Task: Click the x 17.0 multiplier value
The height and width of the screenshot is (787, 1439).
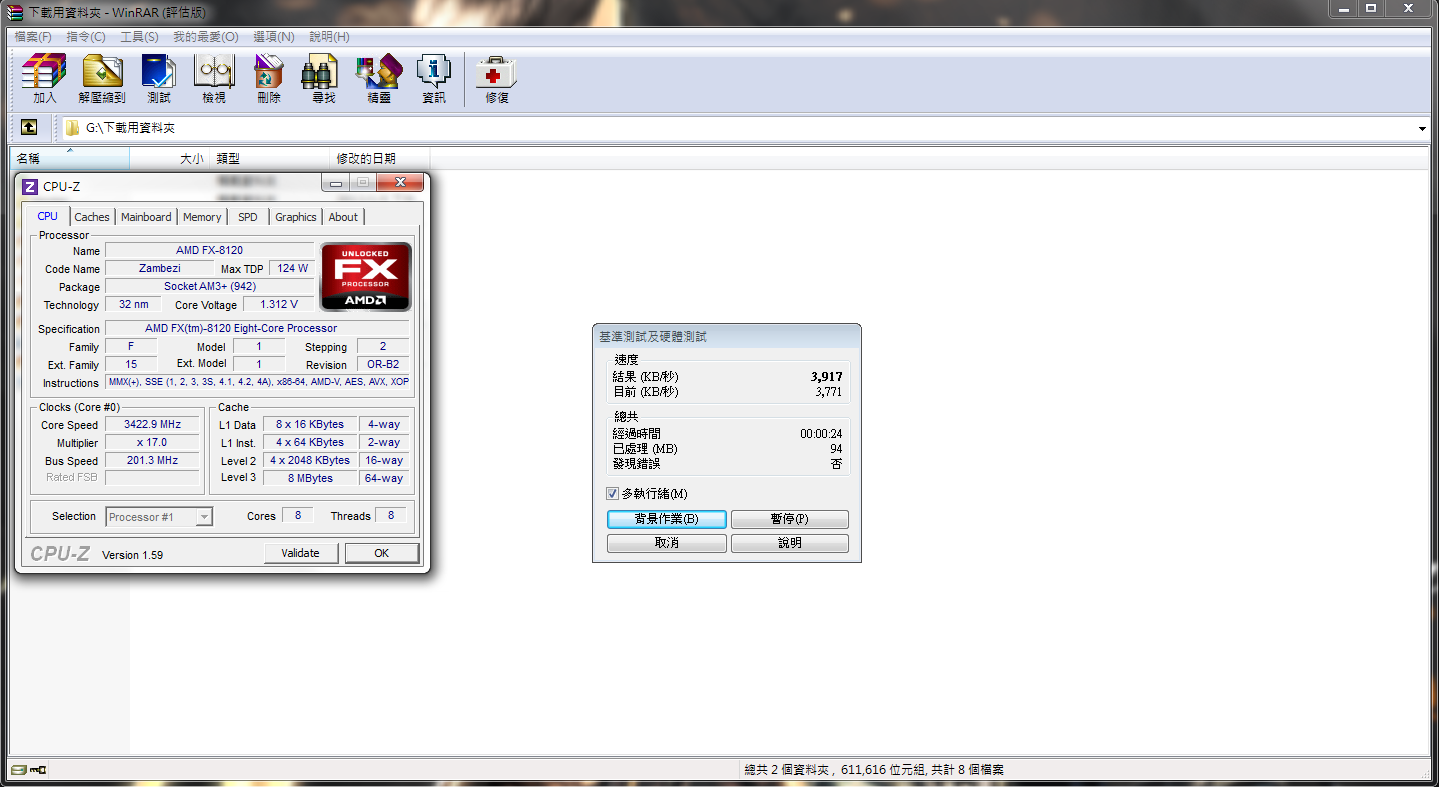Action: coord(152,442)
